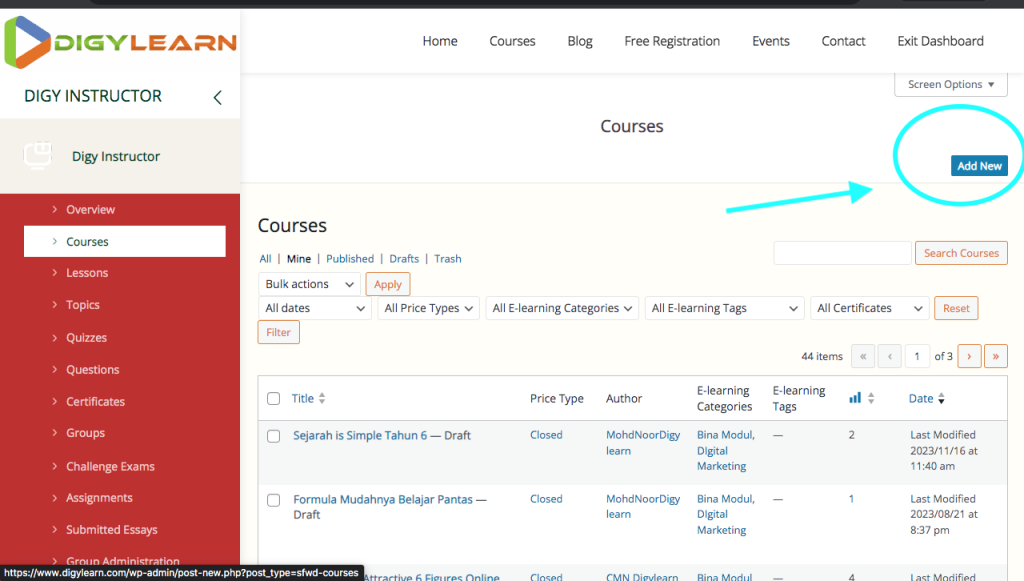Screen dimensions: 1024x581
Task: Click the current page number field
Action: coord(917,356)
